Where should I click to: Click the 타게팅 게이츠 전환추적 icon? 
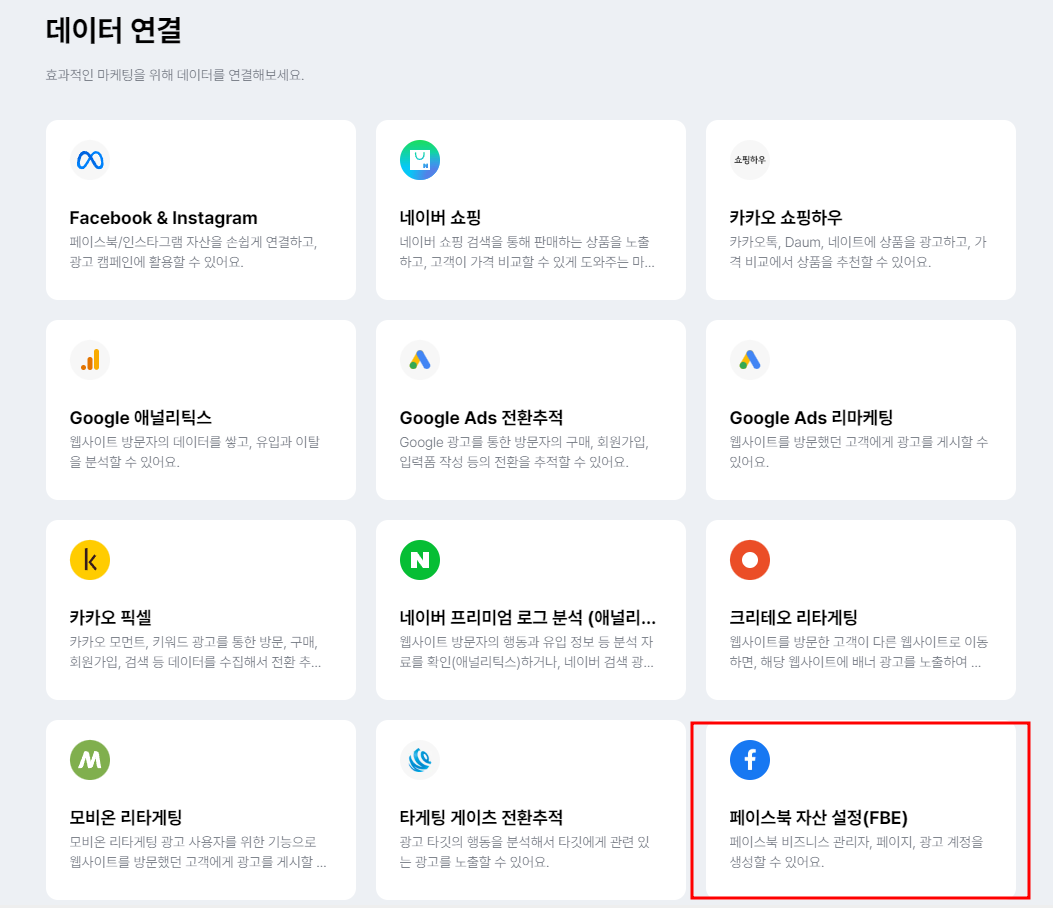[x=420, y=760]
